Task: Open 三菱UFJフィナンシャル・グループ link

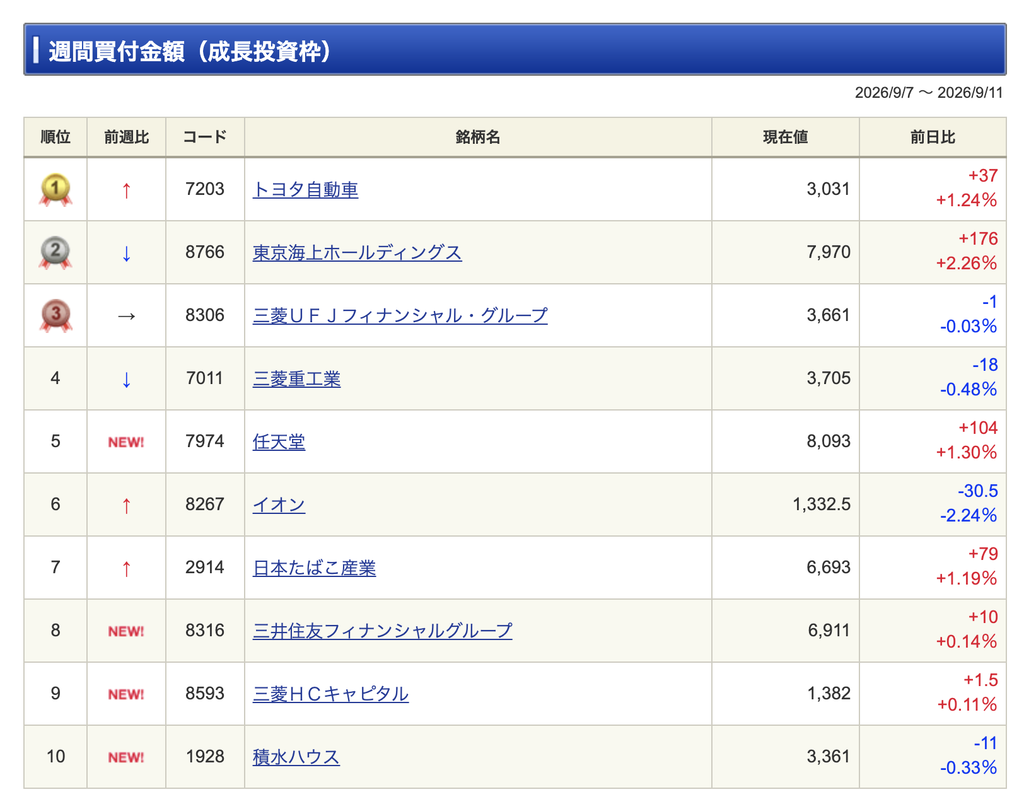Action: 400,316
